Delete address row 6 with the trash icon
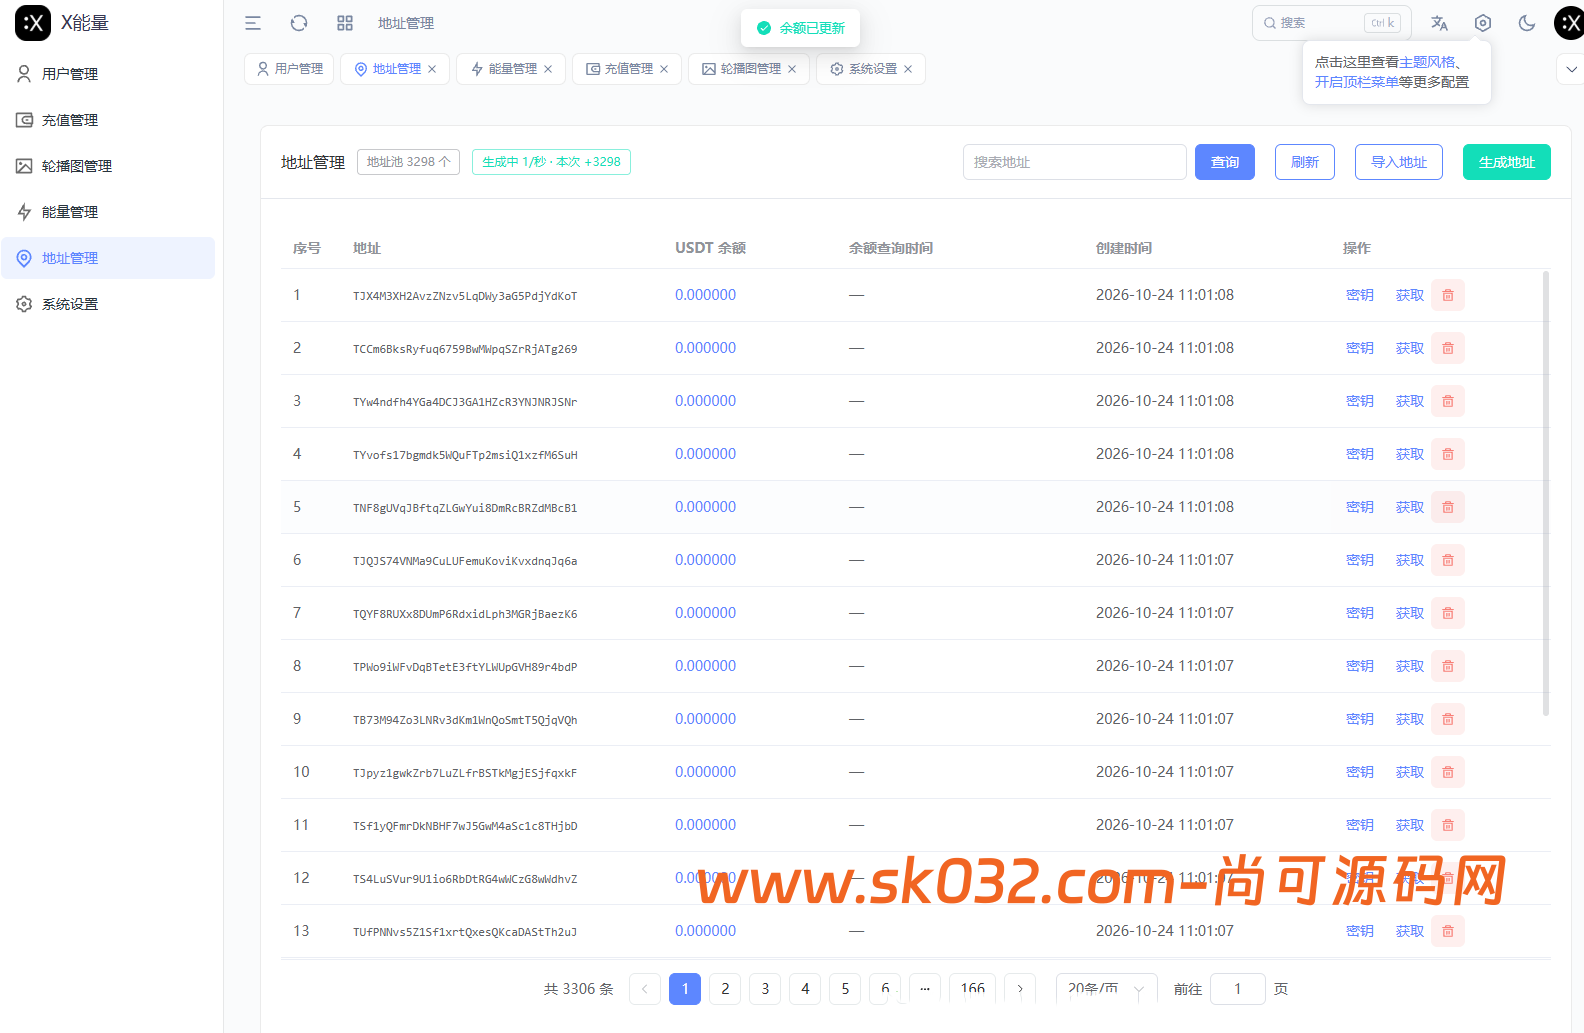Viewport: 1584px width, 1033px height. point(1448,560)
